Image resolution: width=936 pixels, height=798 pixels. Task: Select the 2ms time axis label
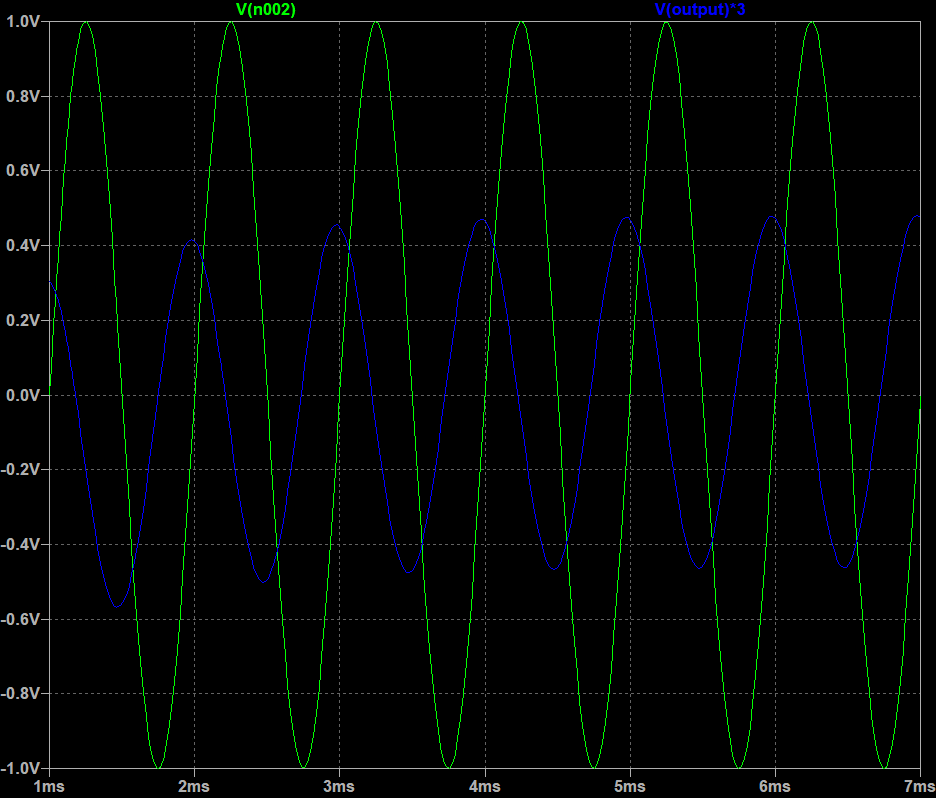click(x=194, y=786)
